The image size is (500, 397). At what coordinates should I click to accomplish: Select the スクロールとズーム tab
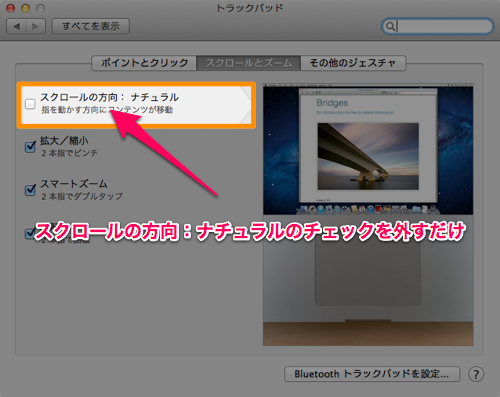pos(249,63)
